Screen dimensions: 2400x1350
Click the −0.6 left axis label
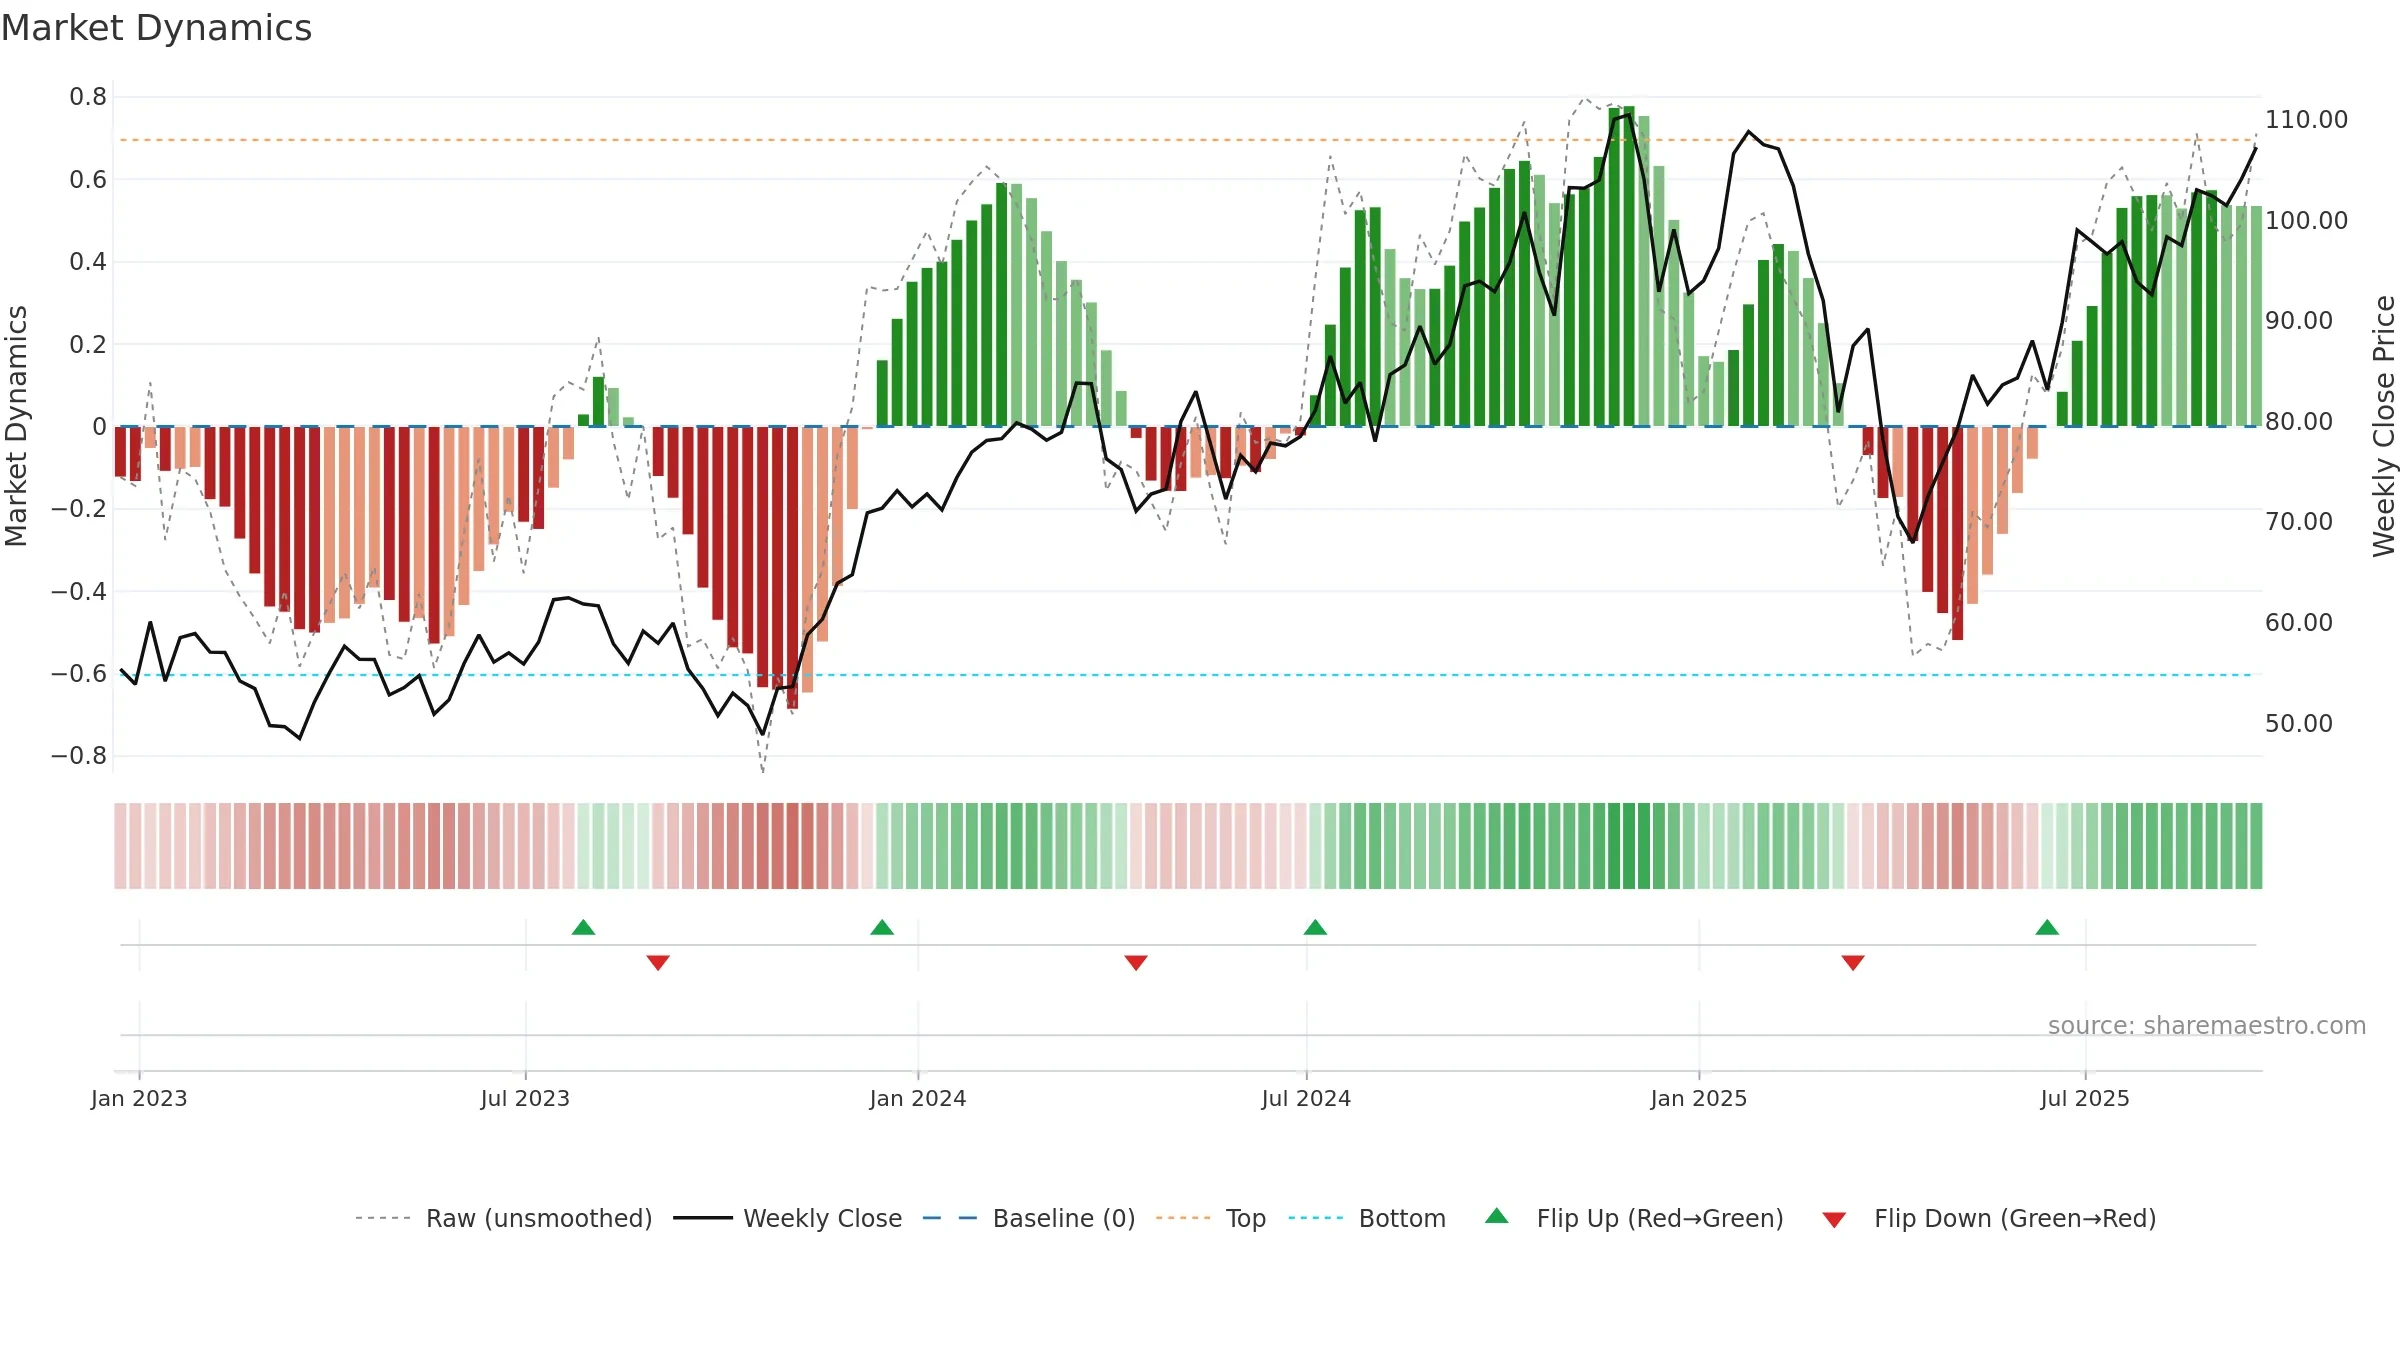(x=79, y=673)
